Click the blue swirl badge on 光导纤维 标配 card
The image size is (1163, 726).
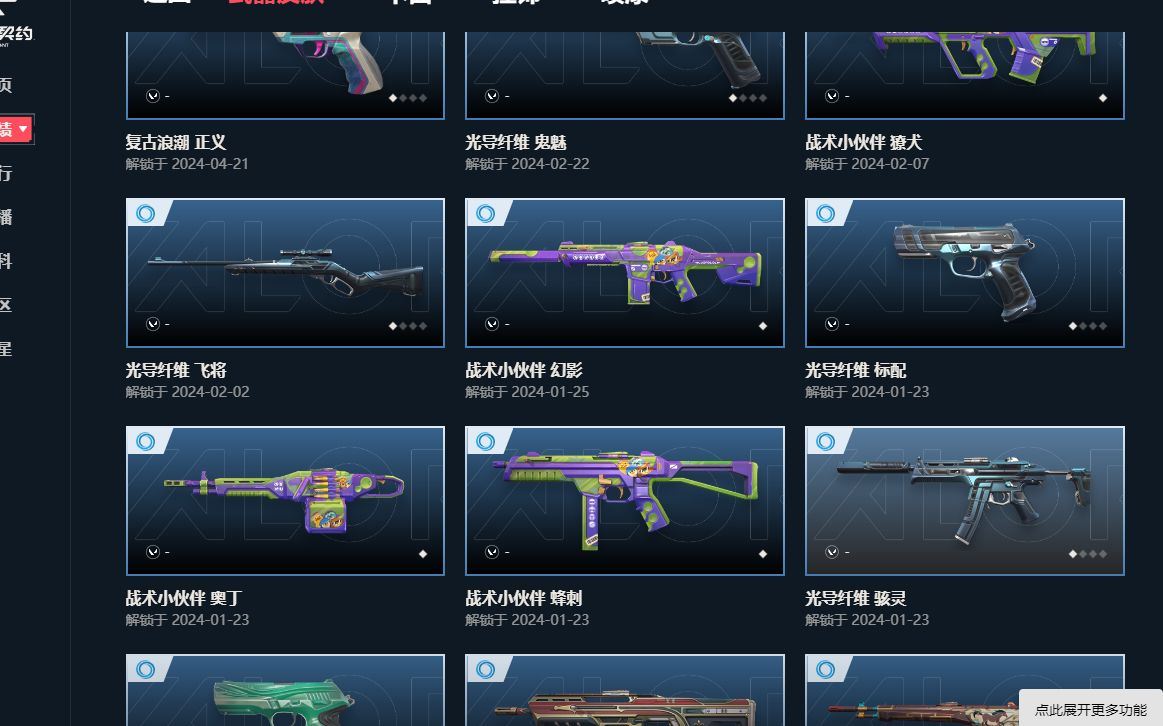coord(825,214)
